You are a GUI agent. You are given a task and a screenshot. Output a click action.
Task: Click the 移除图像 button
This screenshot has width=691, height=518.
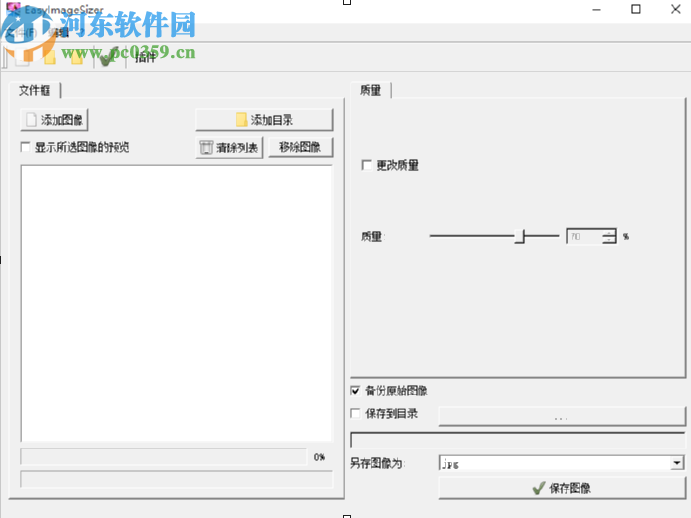(x=300, y=147)
